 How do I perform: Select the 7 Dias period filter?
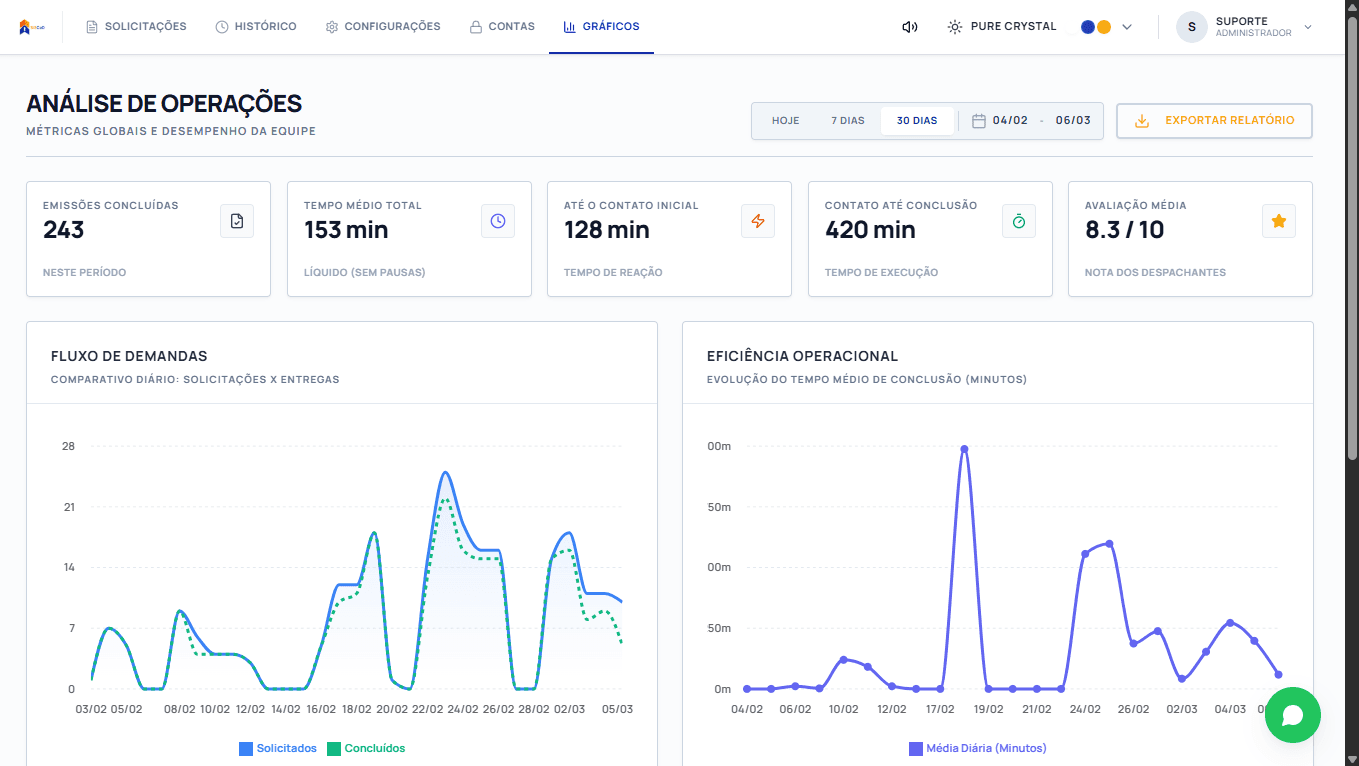click(x=848, y=121)
